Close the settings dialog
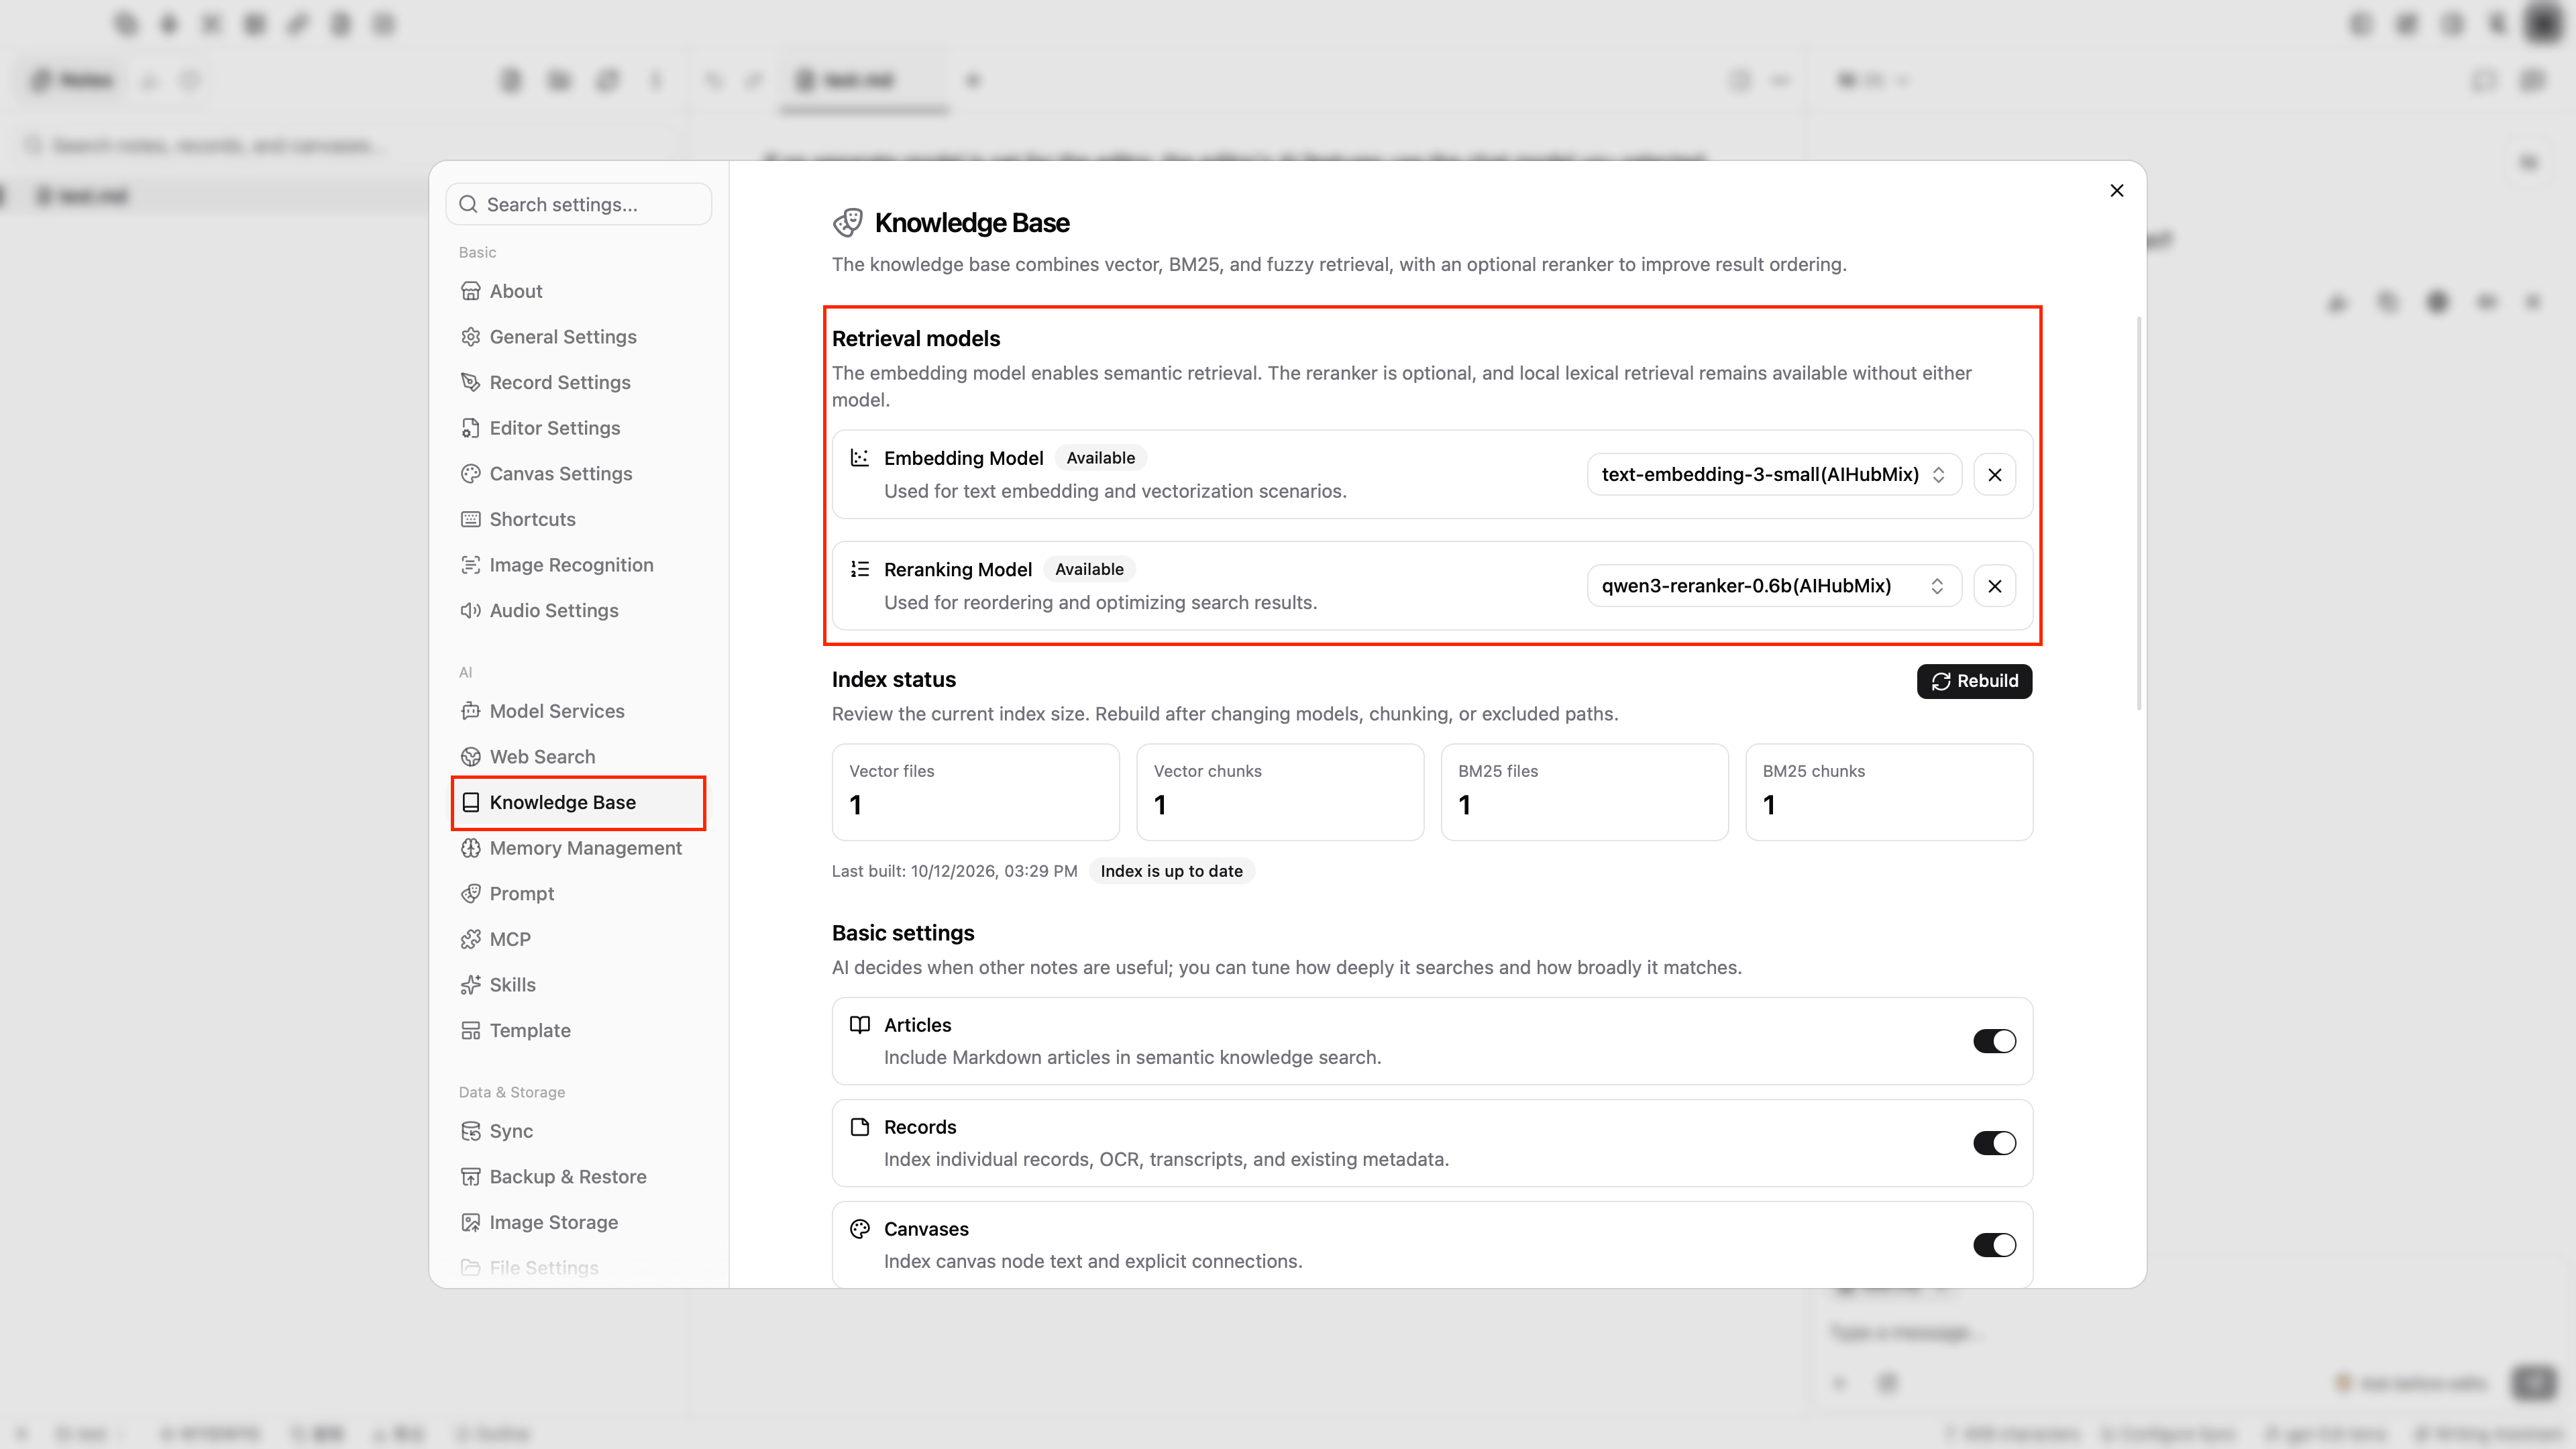This screenshot has width=2576, height=1449. pyautogui.click(x=2116, y=191)
